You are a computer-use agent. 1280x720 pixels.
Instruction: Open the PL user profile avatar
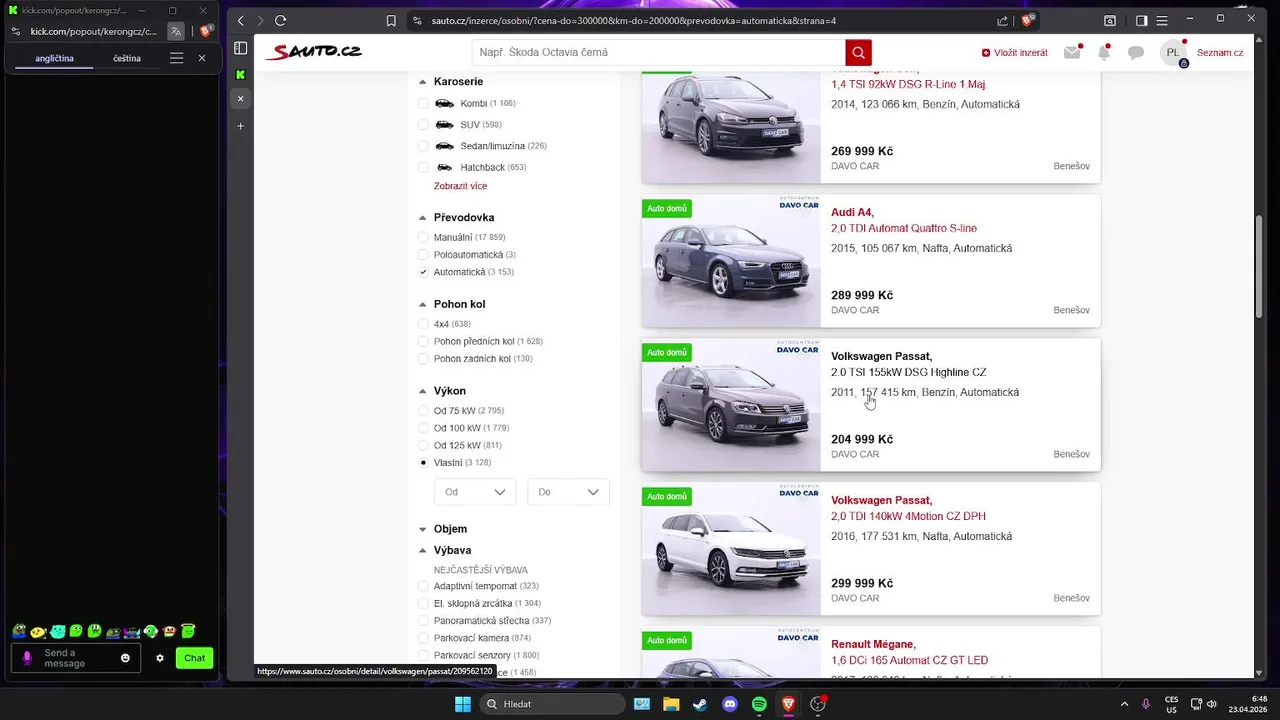pyautogui.click(x=1173, y=53)
